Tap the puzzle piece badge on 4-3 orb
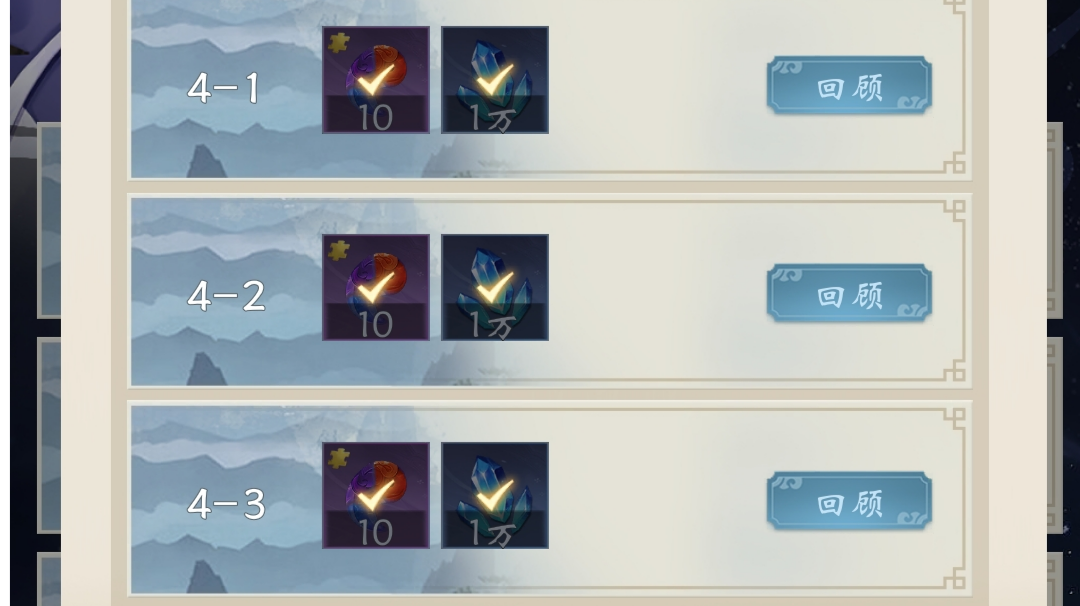The width and height of the screenshot is (1080, 606). point(338,459)
